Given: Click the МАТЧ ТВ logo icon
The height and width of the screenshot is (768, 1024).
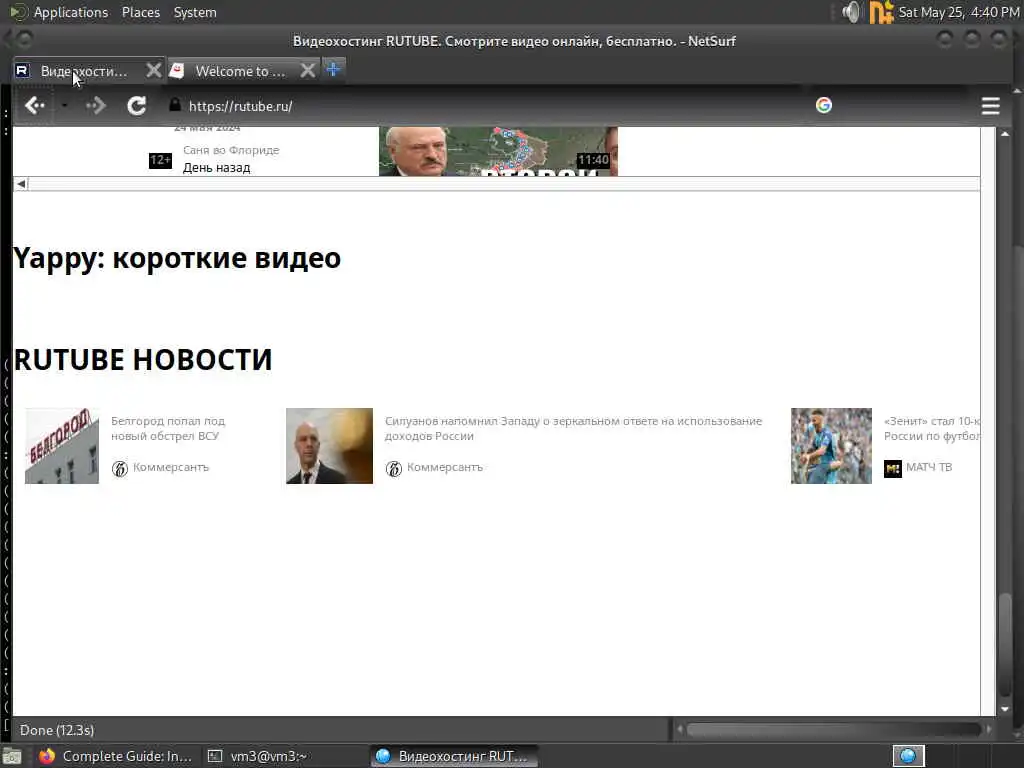Looking at the screenshot, I should pyautogui.click(x=892, y=468).
